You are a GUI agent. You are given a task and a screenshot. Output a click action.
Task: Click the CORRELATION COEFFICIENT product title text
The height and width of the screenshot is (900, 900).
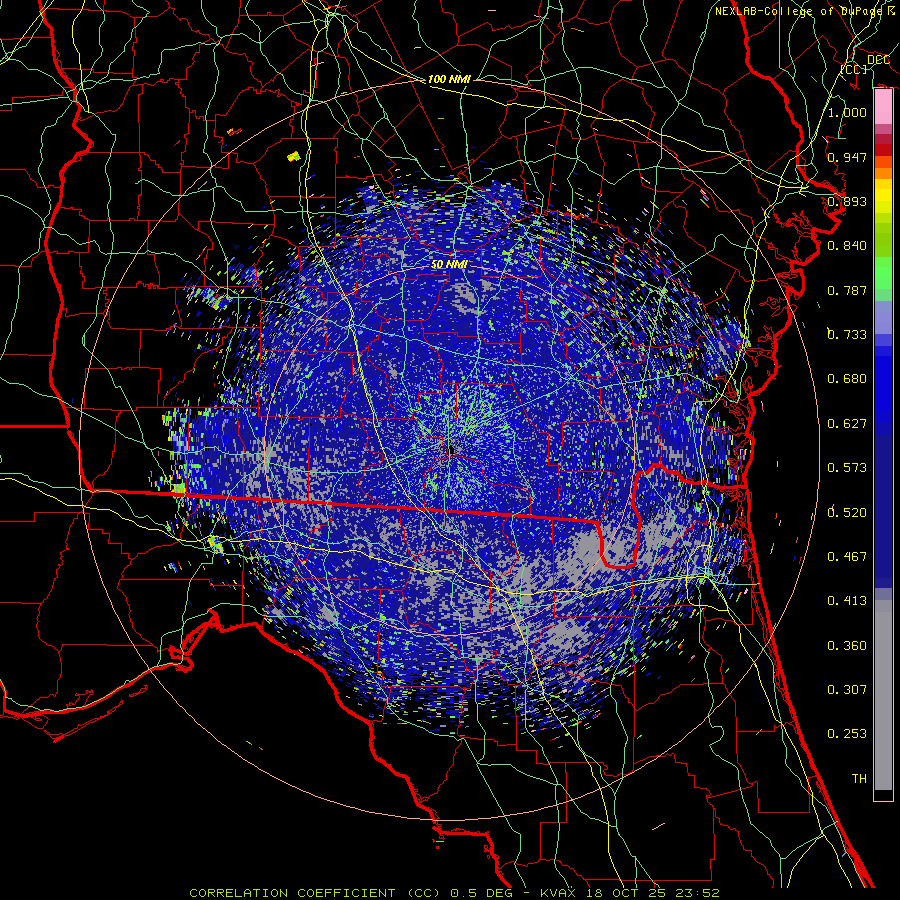click(x=315, y=893)
